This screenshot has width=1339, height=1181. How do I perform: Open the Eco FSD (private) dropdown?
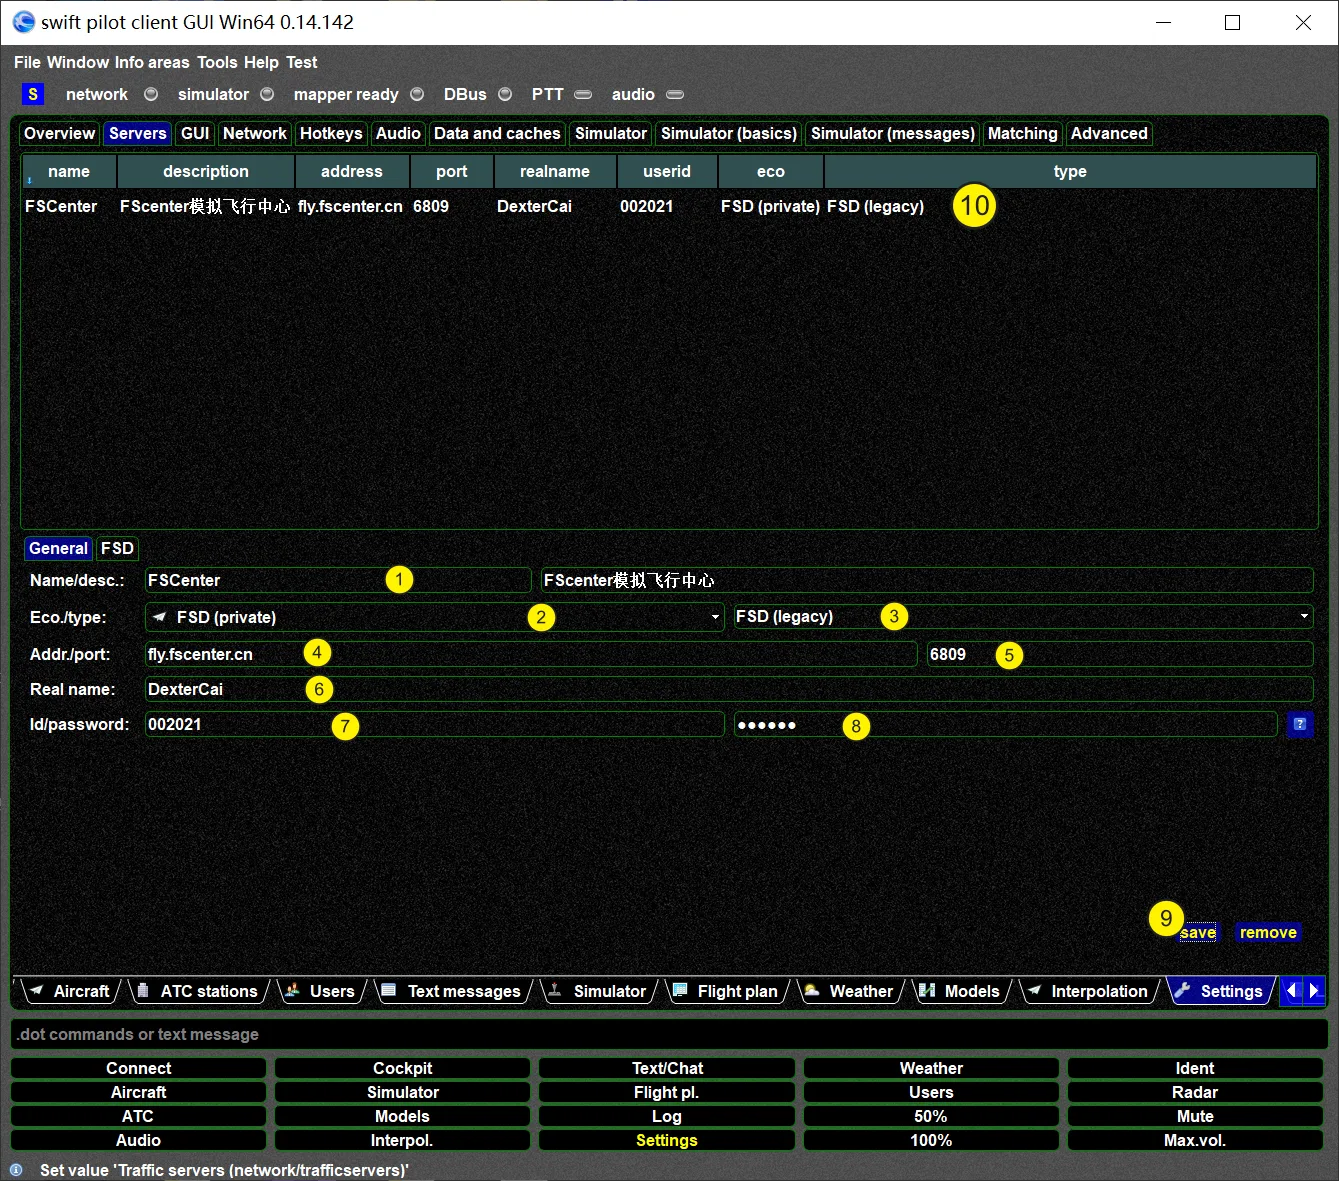pos(435,617)
